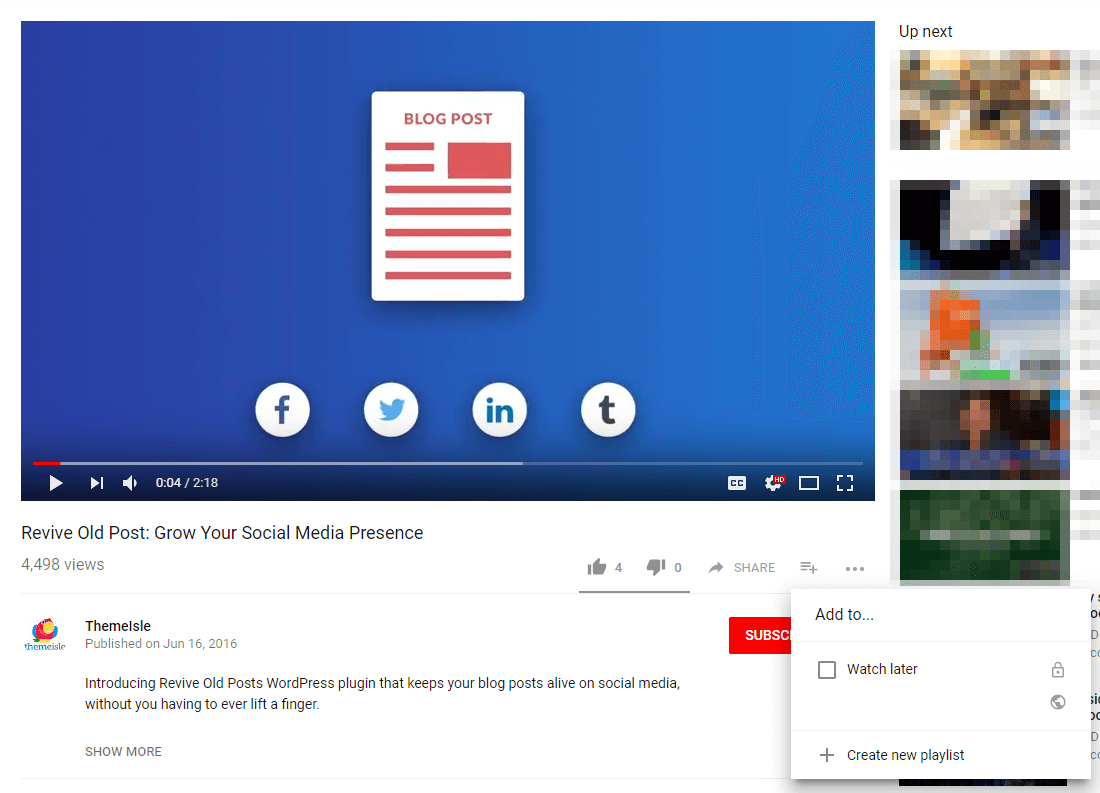This screenshot has width=1100, height=793.
Task: Subscribe to the ThemeIsle channel
Action: pyautogui.click(x=760, y=635)
